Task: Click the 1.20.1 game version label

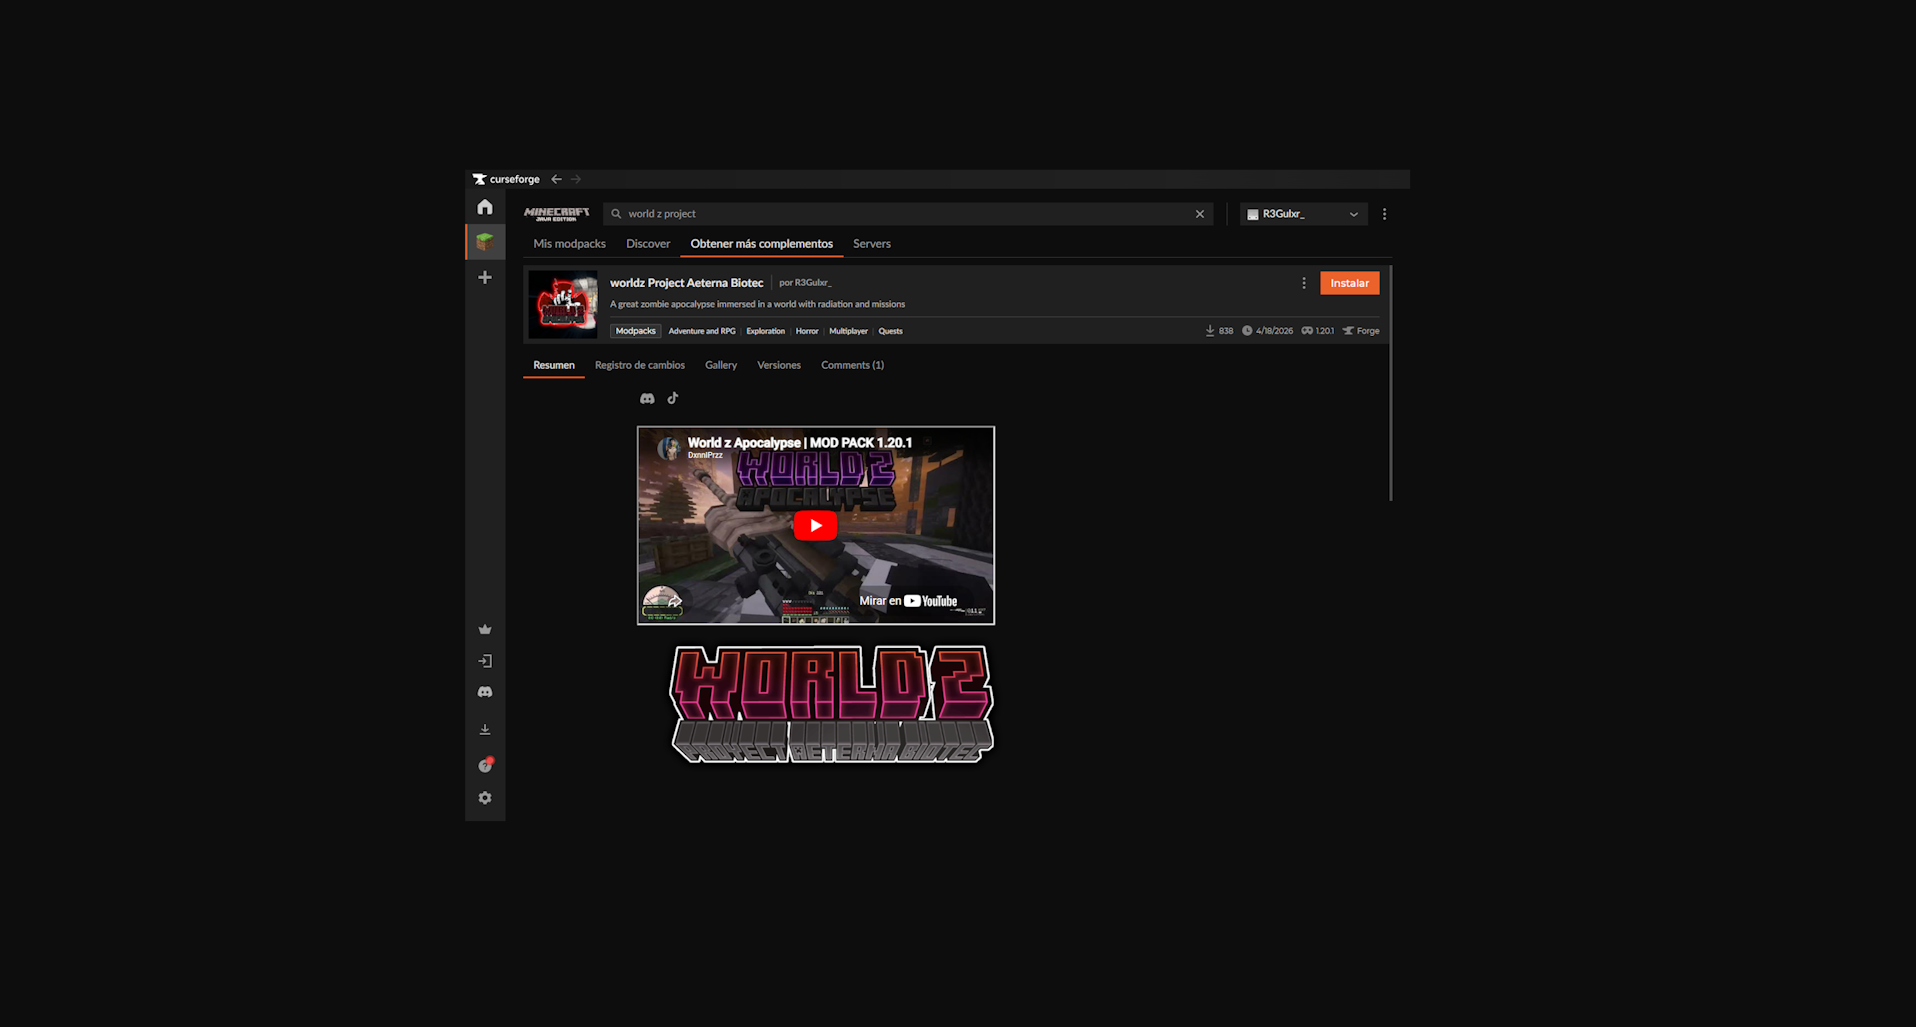Action: tap(1318, 331)
